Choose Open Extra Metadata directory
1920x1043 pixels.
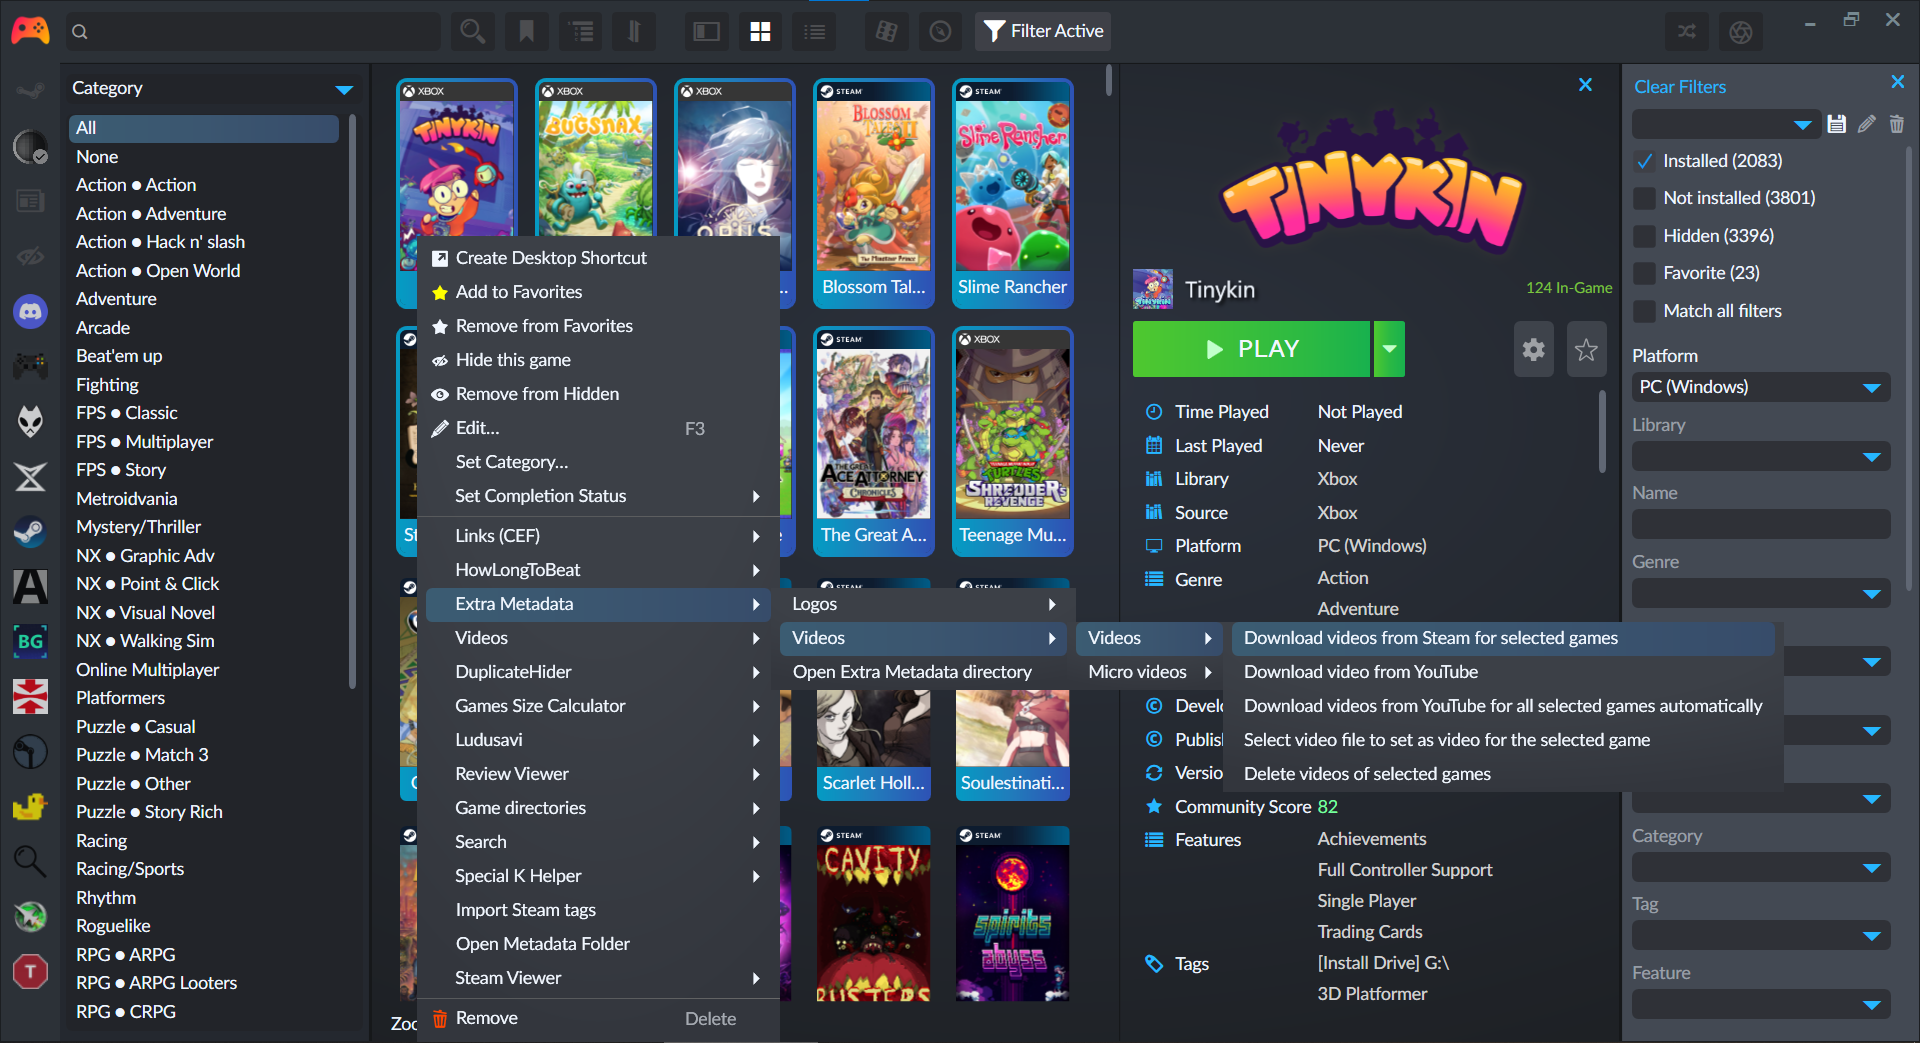click(925, 672)
